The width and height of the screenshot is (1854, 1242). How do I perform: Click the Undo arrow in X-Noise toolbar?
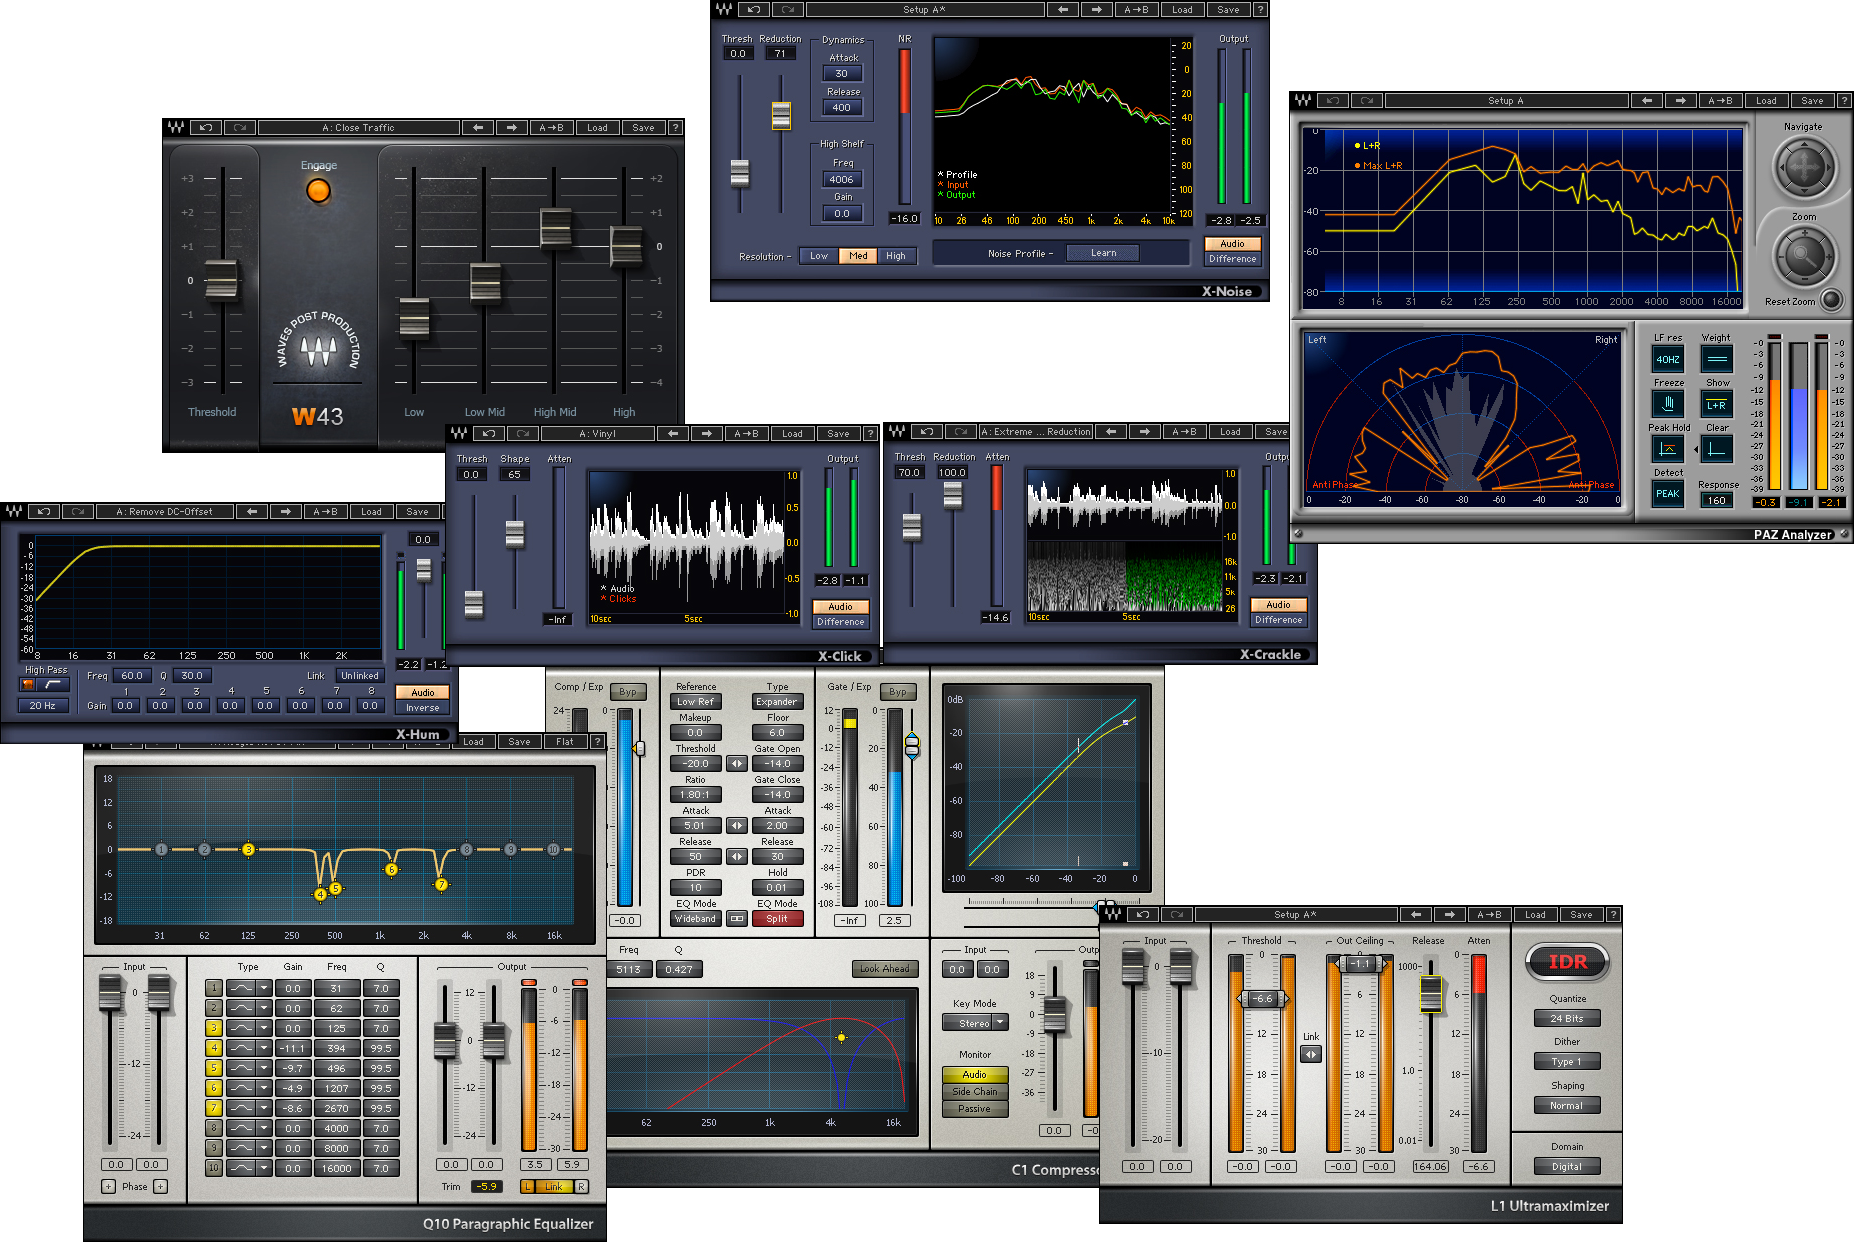pos(753,9)
